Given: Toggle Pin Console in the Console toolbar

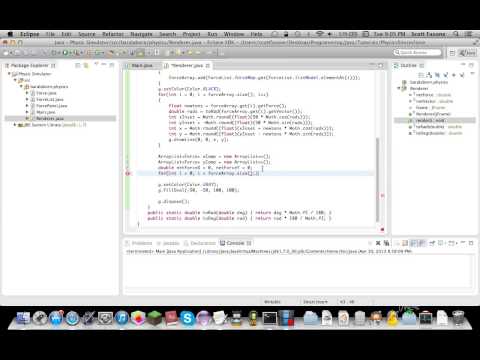Looking at the screenshot, I should coord(432,243).
